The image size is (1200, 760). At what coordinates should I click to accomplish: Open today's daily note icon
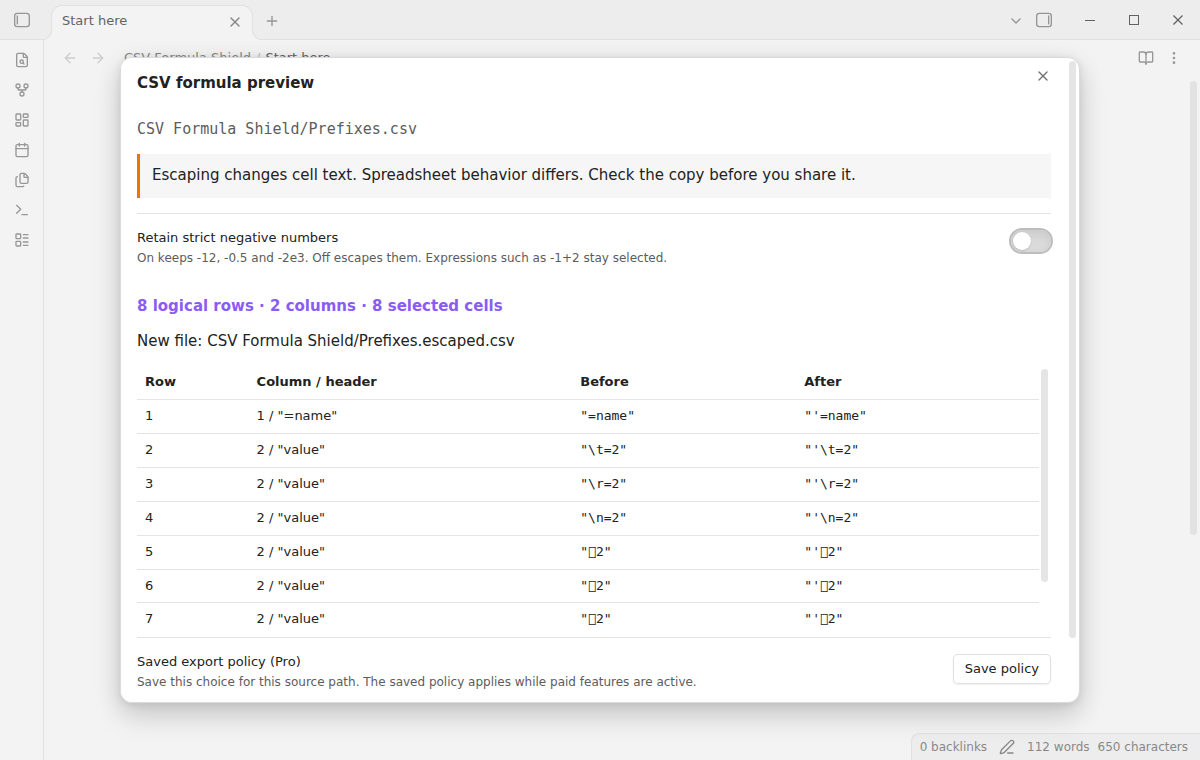point(22,150)
